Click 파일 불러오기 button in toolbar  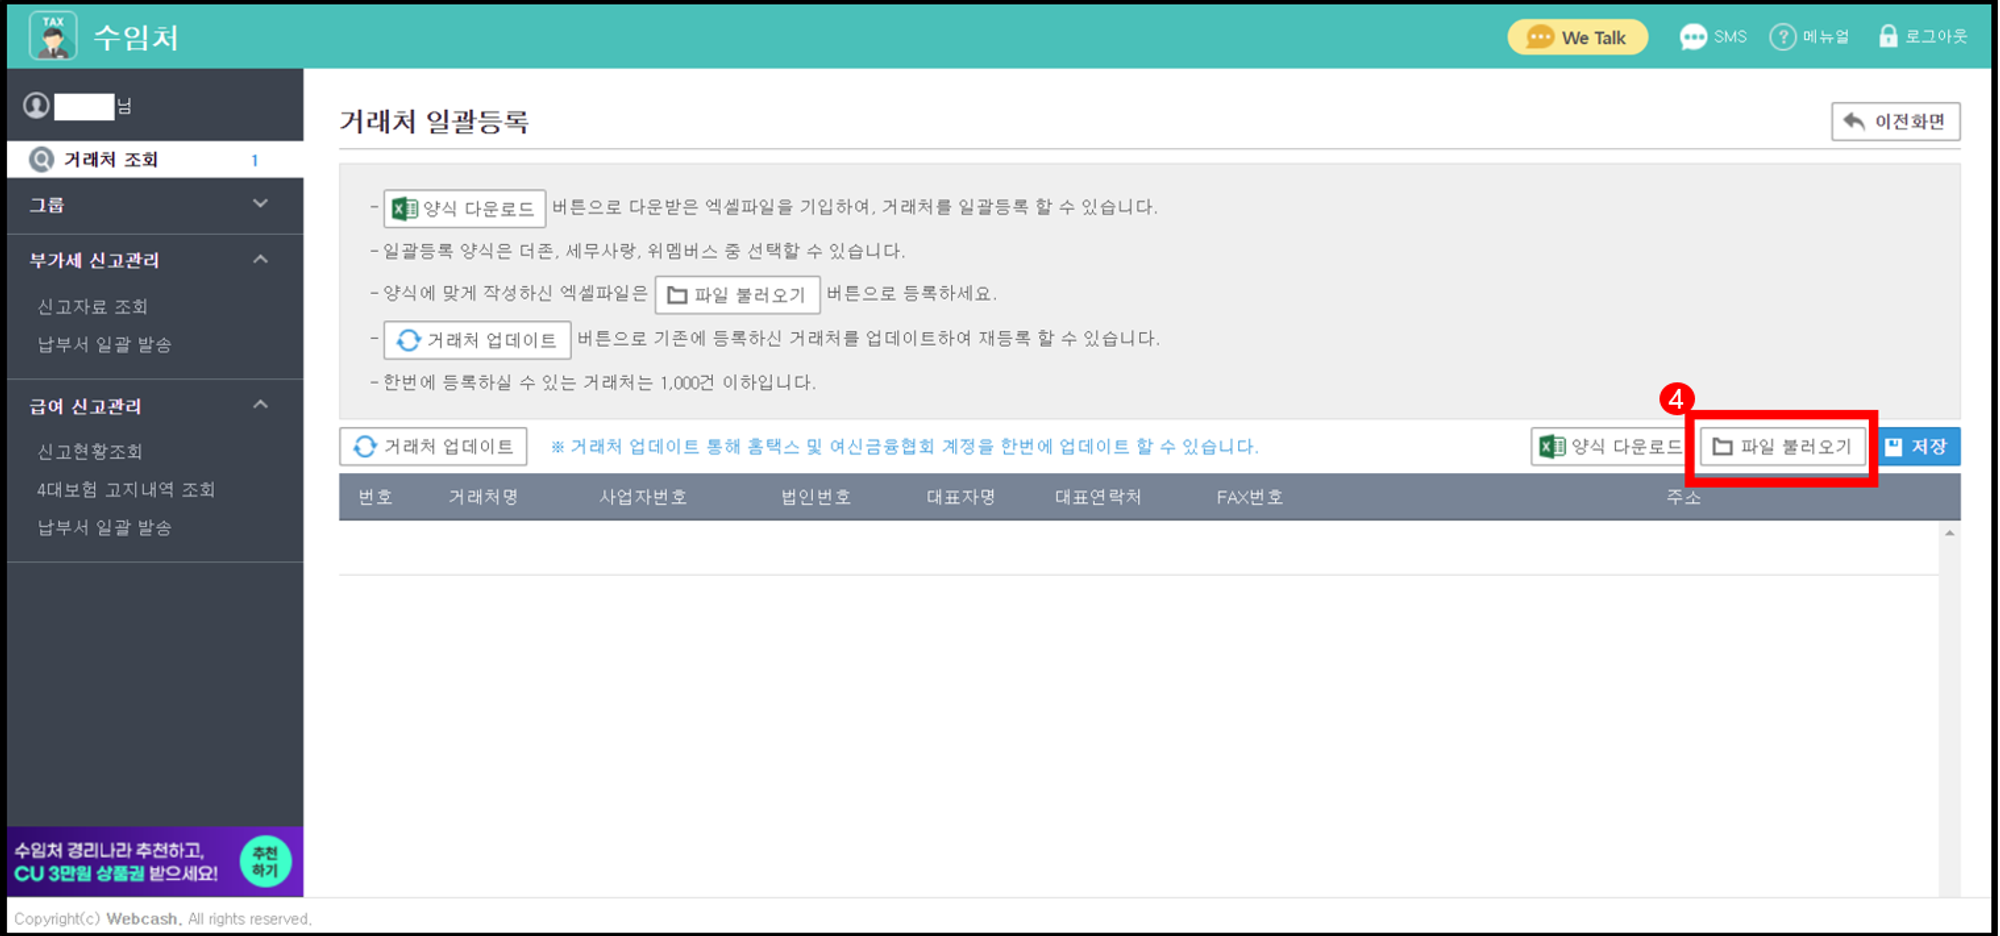(1782, 447)
